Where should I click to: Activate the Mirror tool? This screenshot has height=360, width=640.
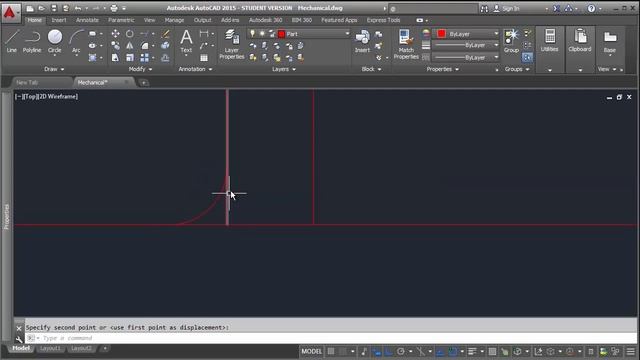(x=129, y=46)
